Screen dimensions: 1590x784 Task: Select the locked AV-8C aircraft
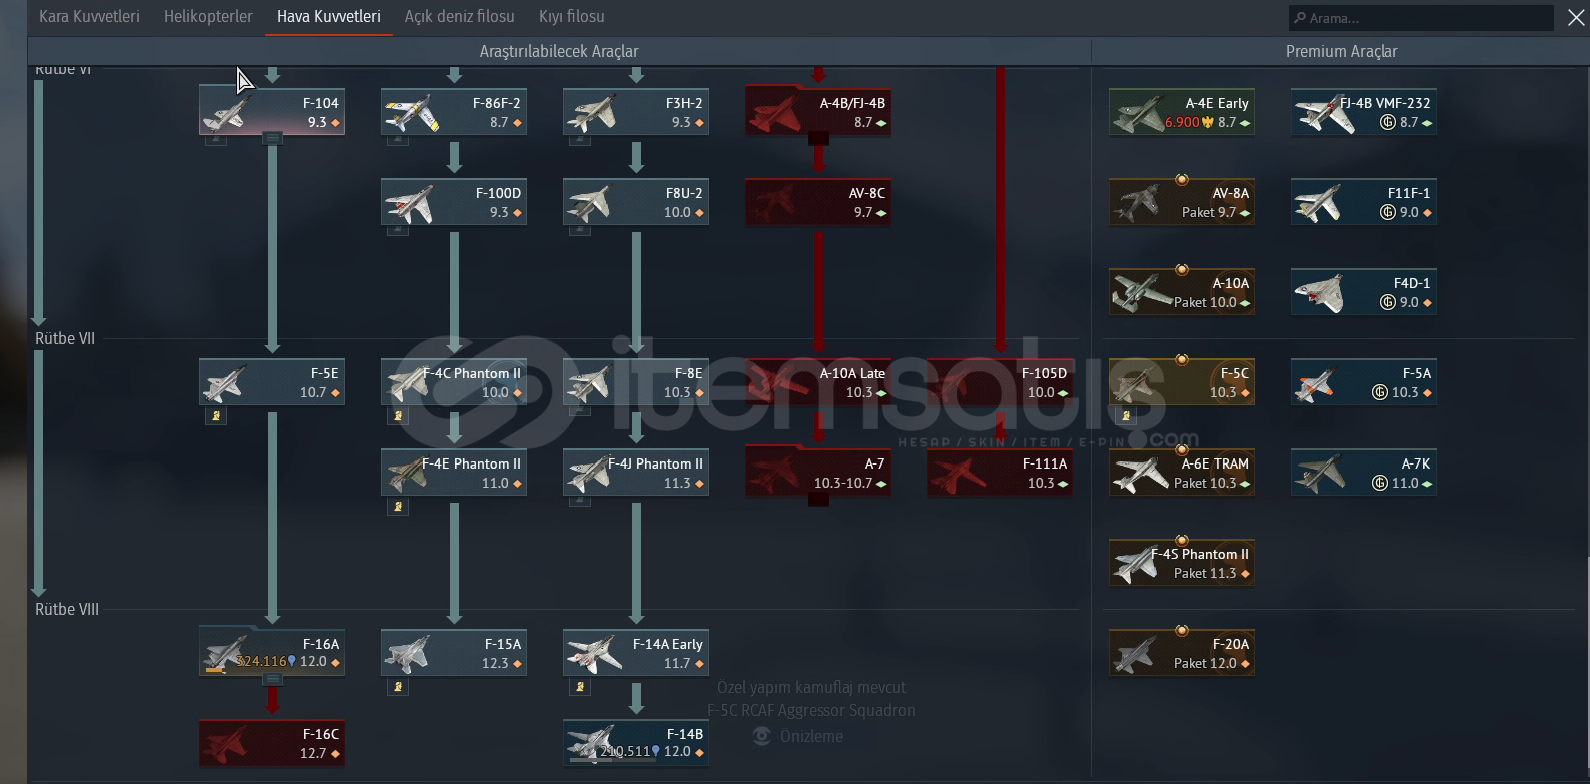818,201
